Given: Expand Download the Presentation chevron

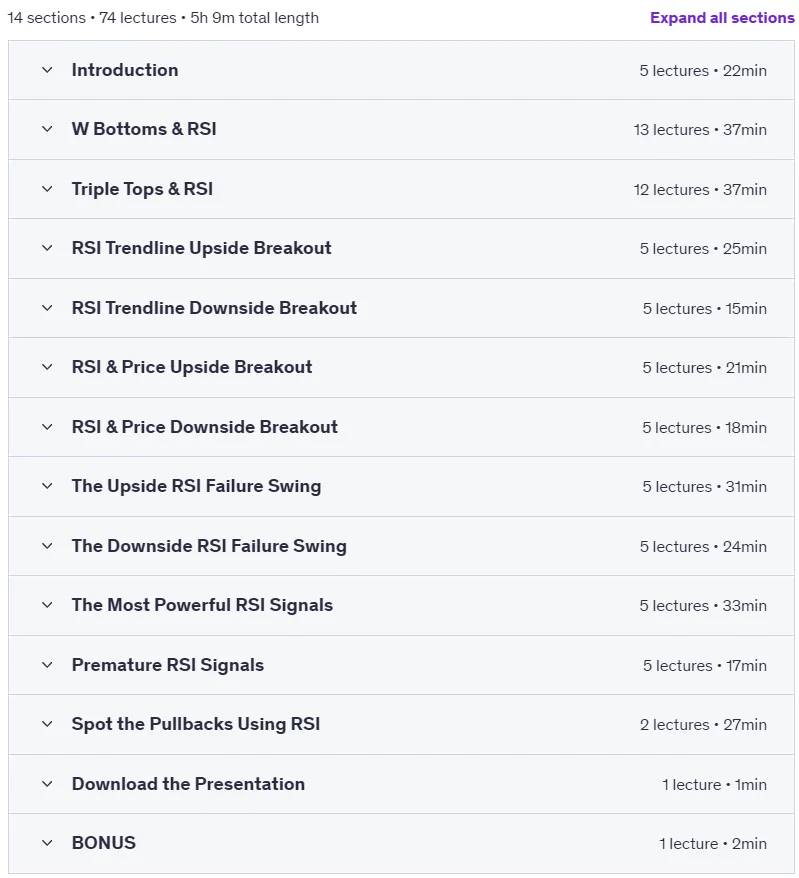Looking at the screenshot, I should [47, 784].
